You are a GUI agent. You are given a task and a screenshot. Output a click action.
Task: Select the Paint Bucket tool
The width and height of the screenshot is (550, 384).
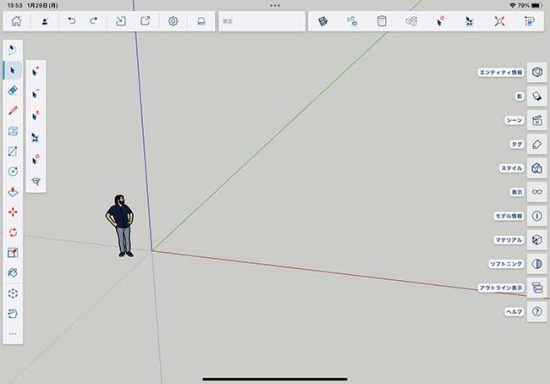[13, 272]
